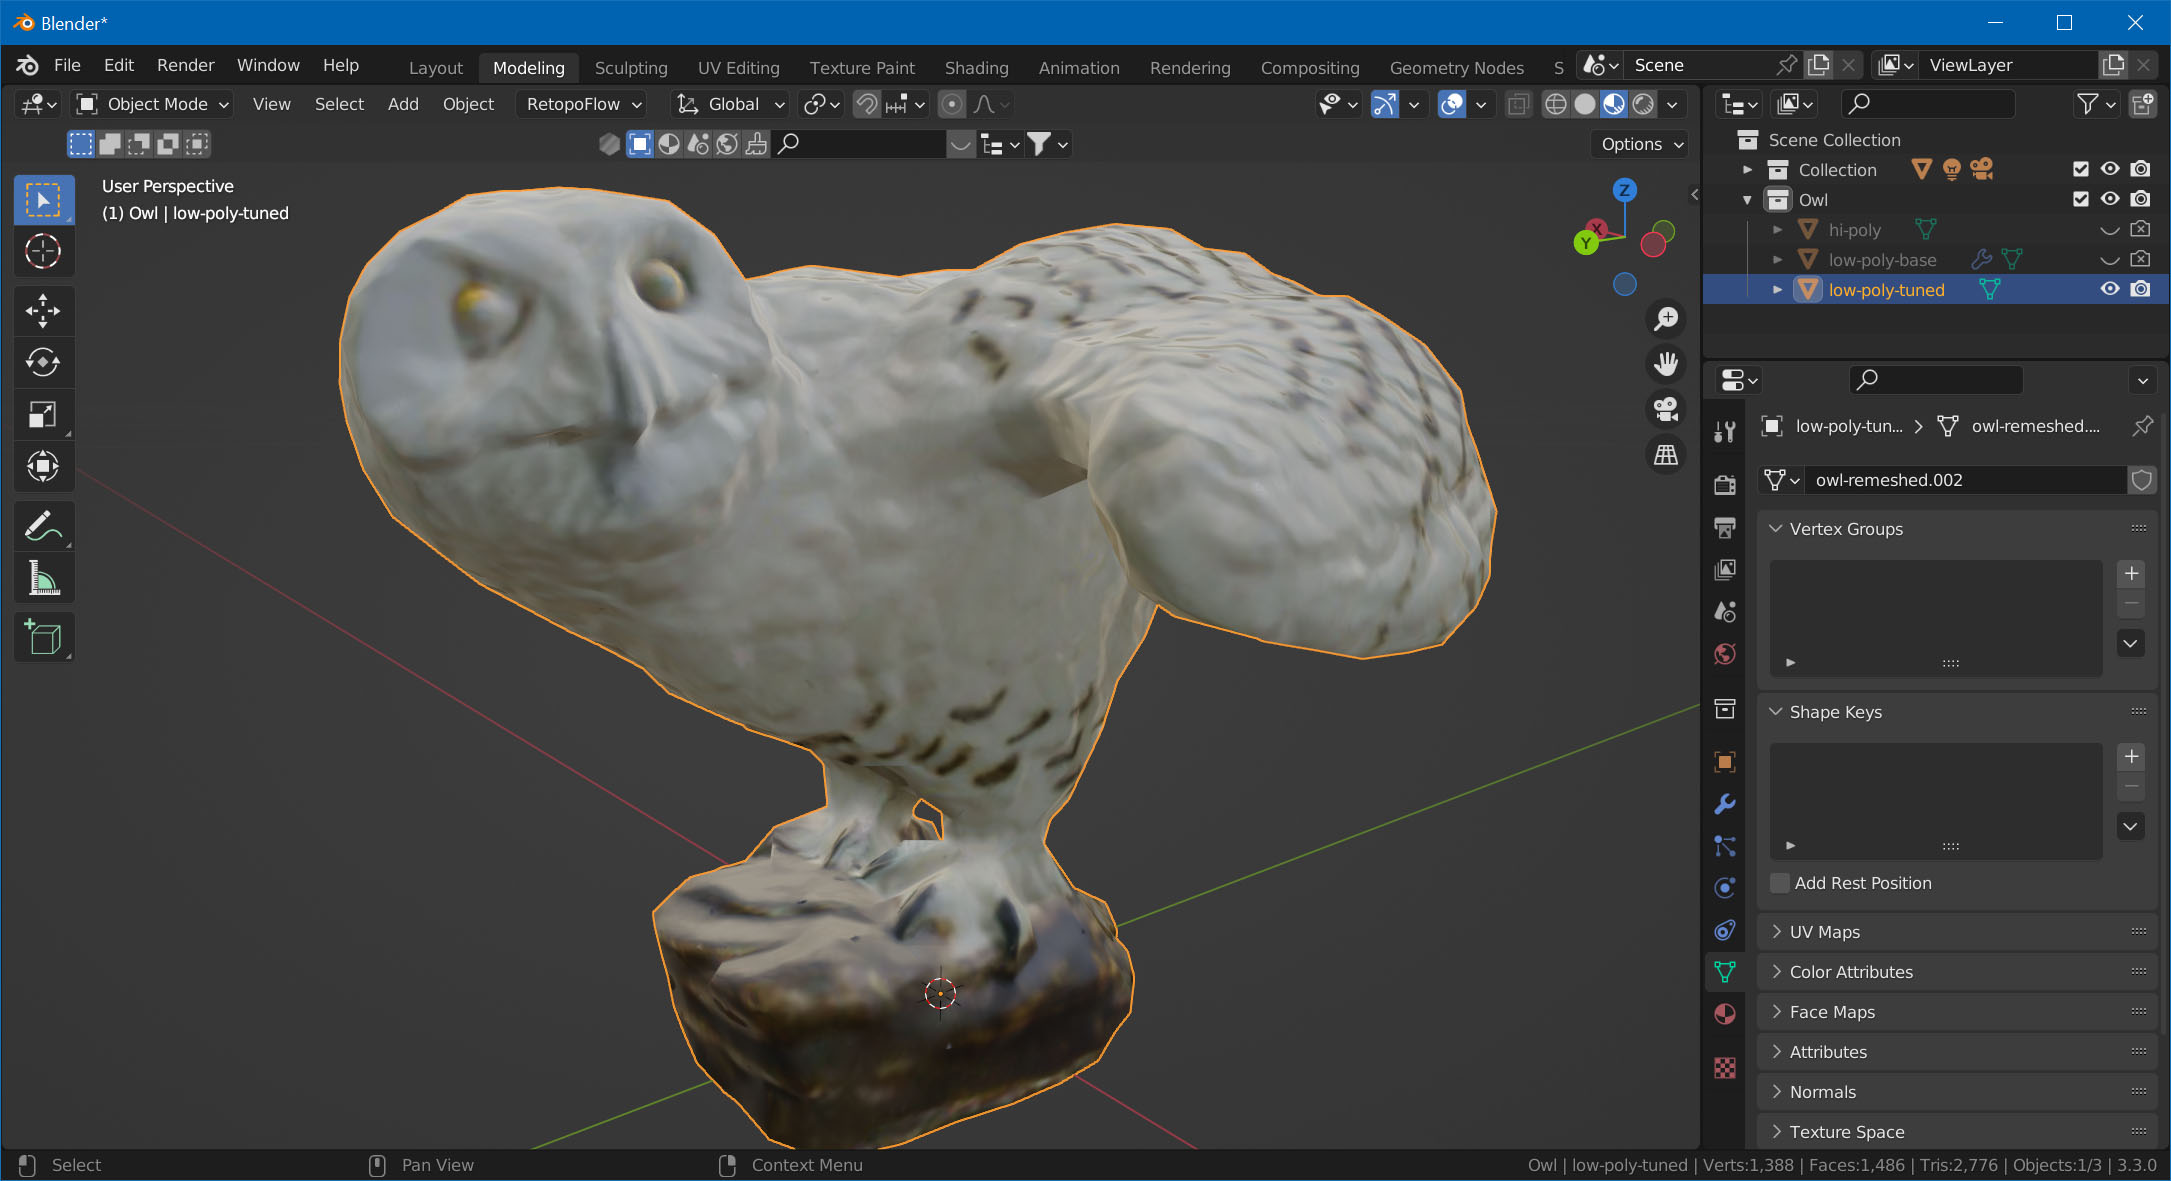Screen dimensions: 2171x1181
Task: Open viewport Select menu
Action: (x=339, y=104)
